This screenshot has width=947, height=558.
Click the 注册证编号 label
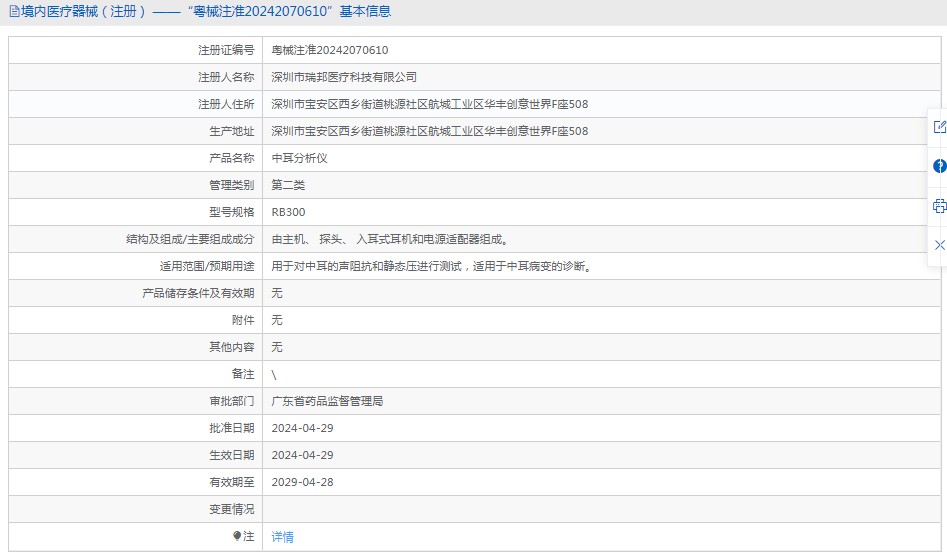[x=226, y=50]
